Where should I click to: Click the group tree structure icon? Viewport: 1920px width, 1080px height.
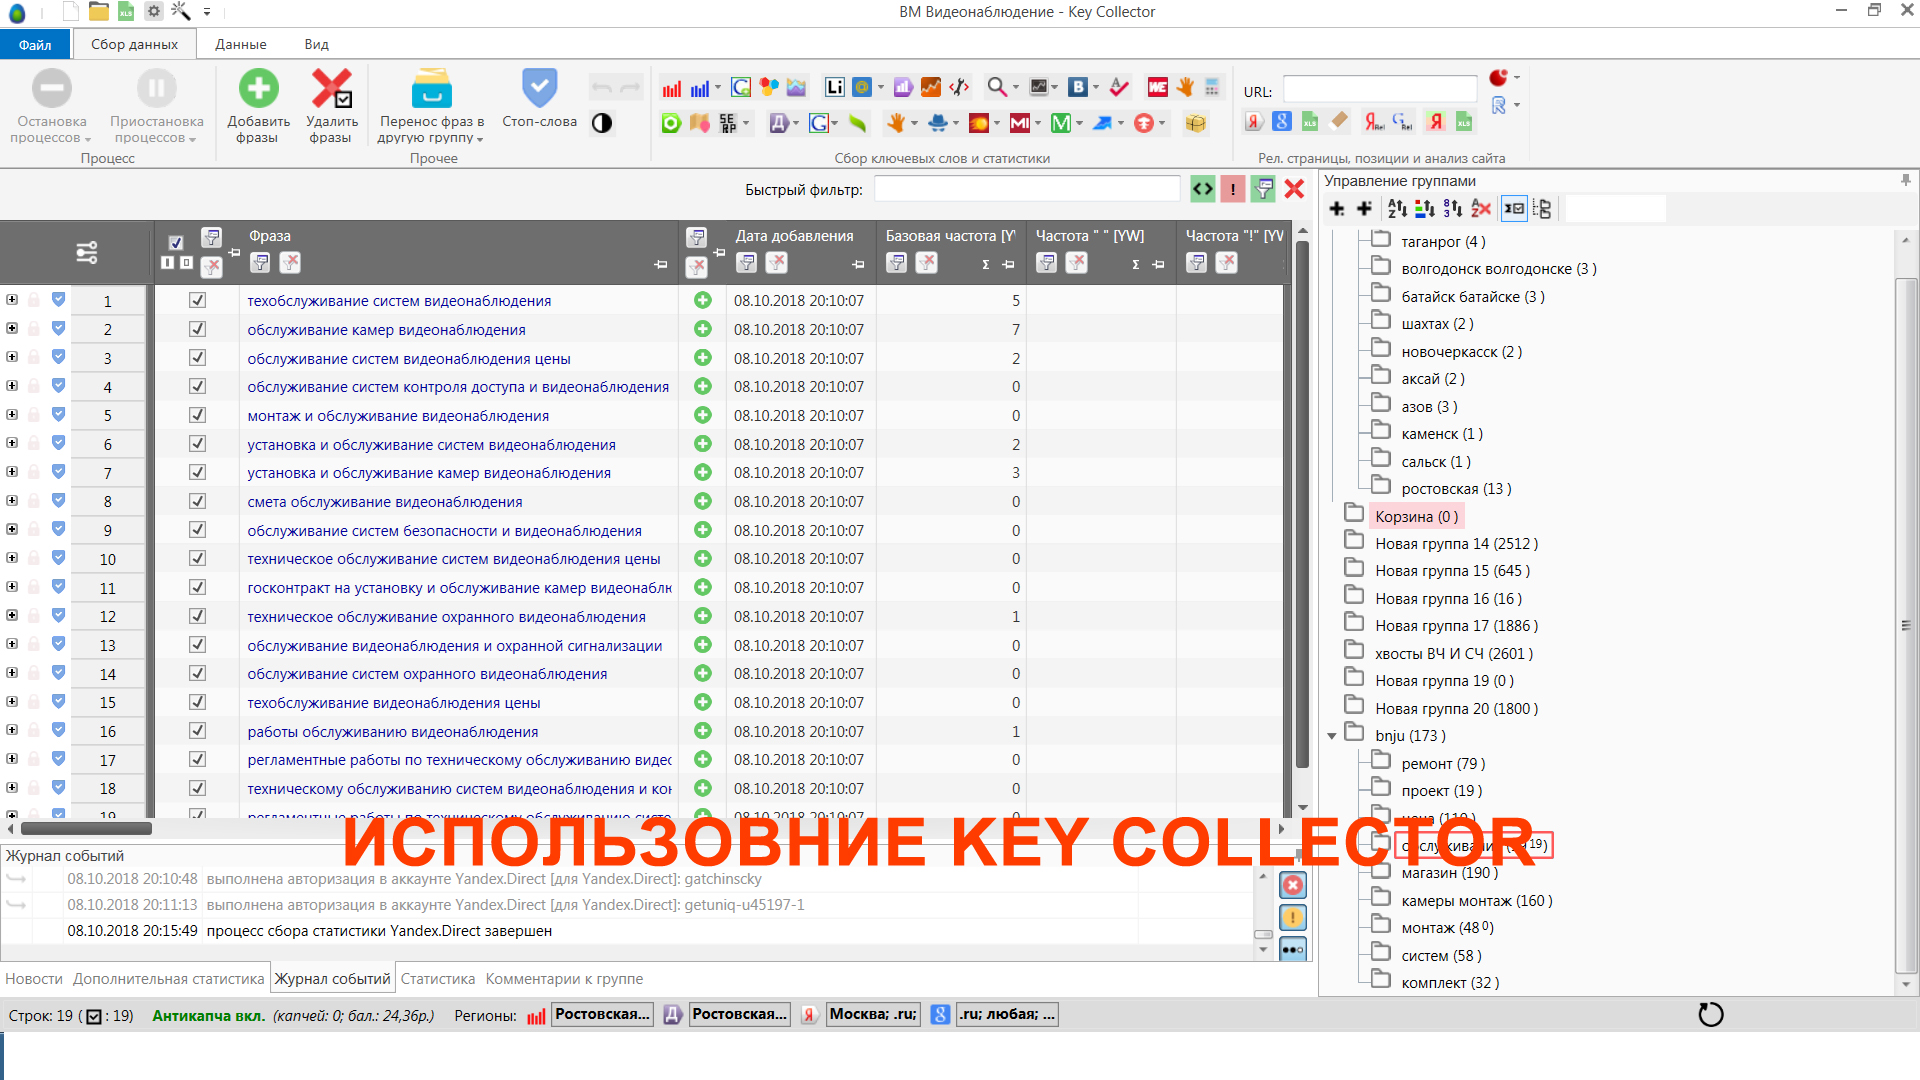(1542, 208)
